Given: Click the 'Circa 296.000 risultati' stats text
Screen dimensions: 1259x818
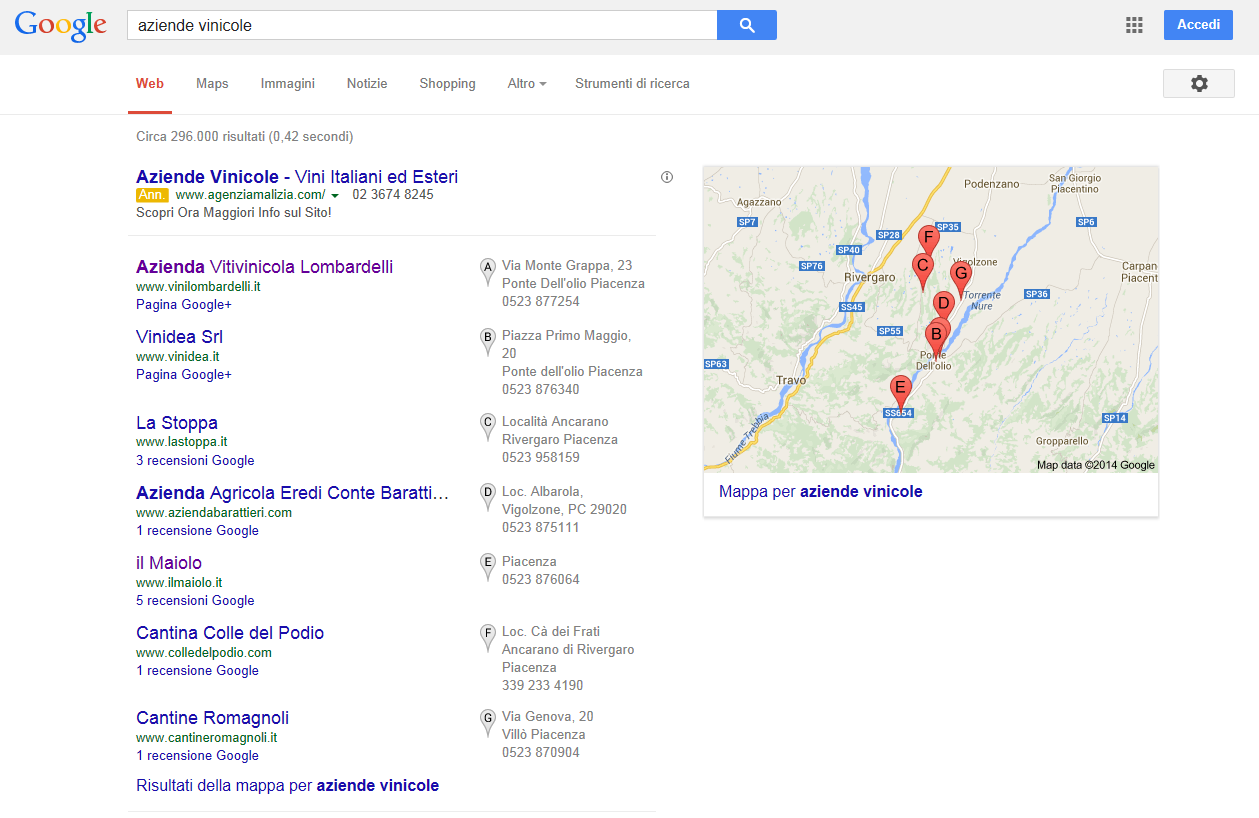Looking at the screenshot, I should pos(244,136).
